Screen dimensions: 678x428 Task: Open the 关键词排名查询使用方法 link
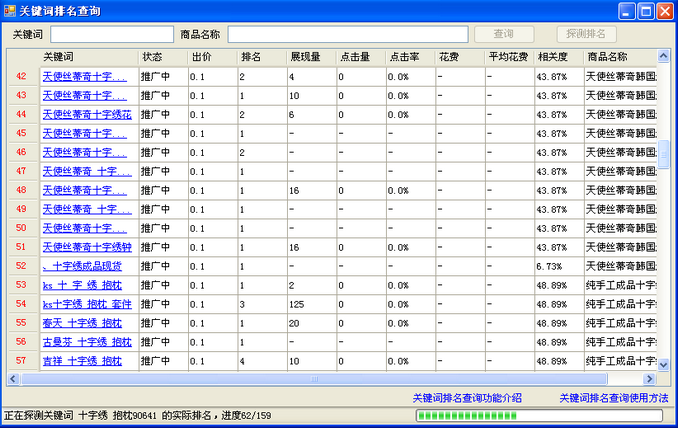[x=613, y=398]
